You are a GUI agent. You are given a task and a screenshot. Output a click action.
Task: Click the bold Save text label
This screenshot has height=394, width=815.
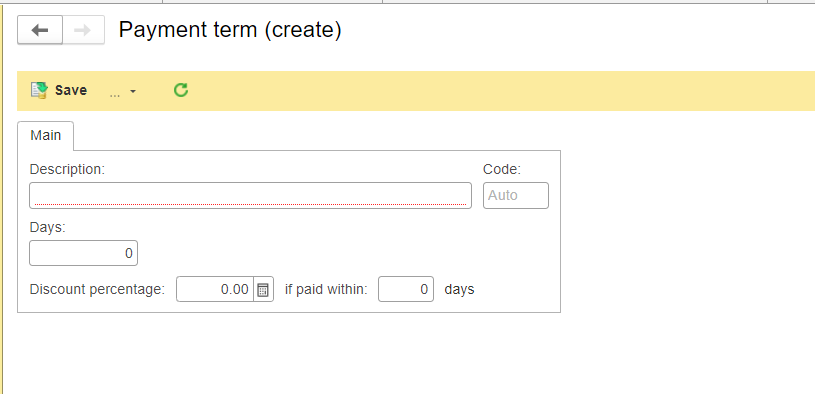coord(71,90)
